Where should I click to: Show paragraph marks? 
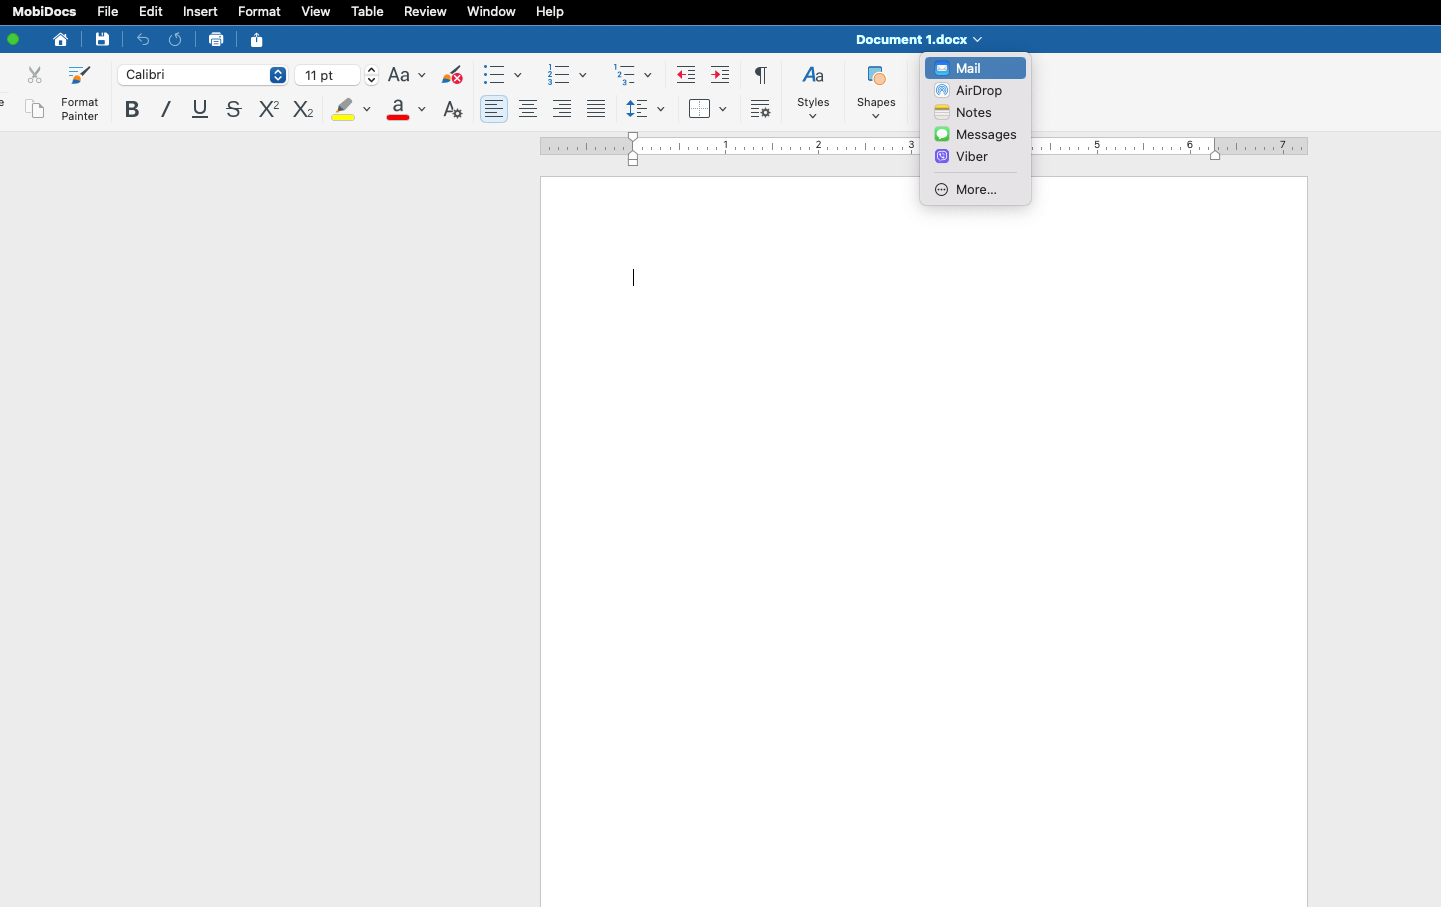[760, 74]
